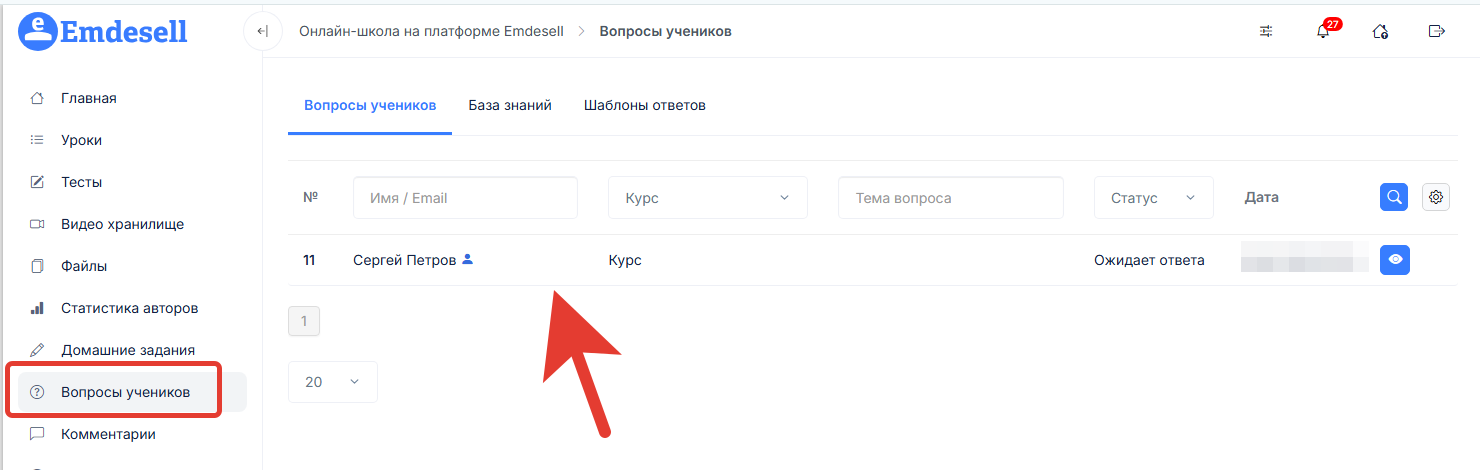The width and height of the screenshot is (1480, 470).
Task: Click the Emdesell logo
Action: pyautogui.click(x=103, y=31)
